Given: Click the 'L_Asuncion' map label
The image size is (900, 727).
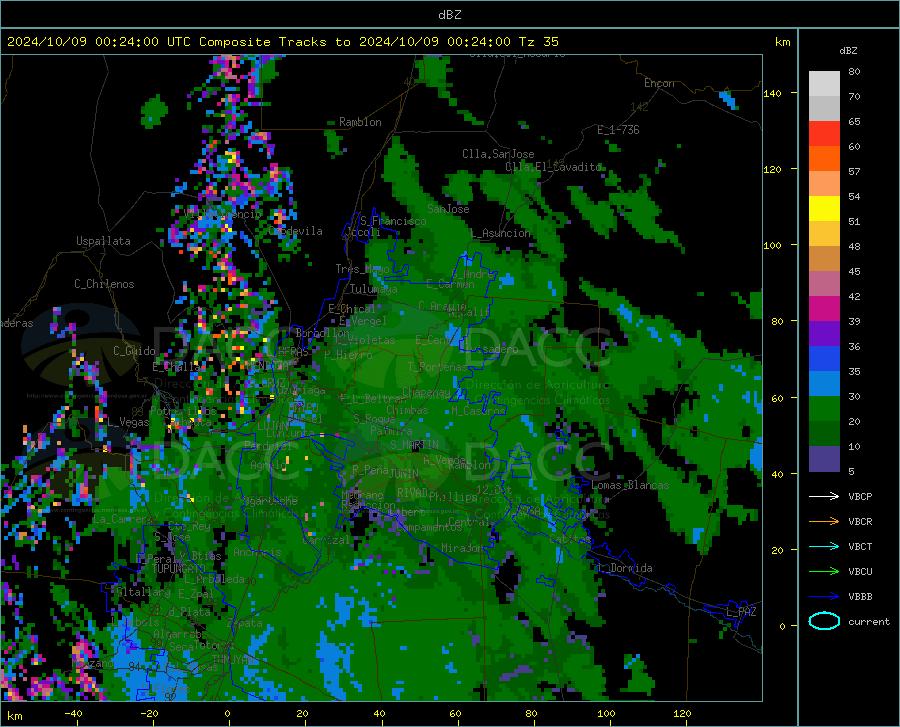Looking at the screenshot, I should pyautogui.click(x=501, y=233).
